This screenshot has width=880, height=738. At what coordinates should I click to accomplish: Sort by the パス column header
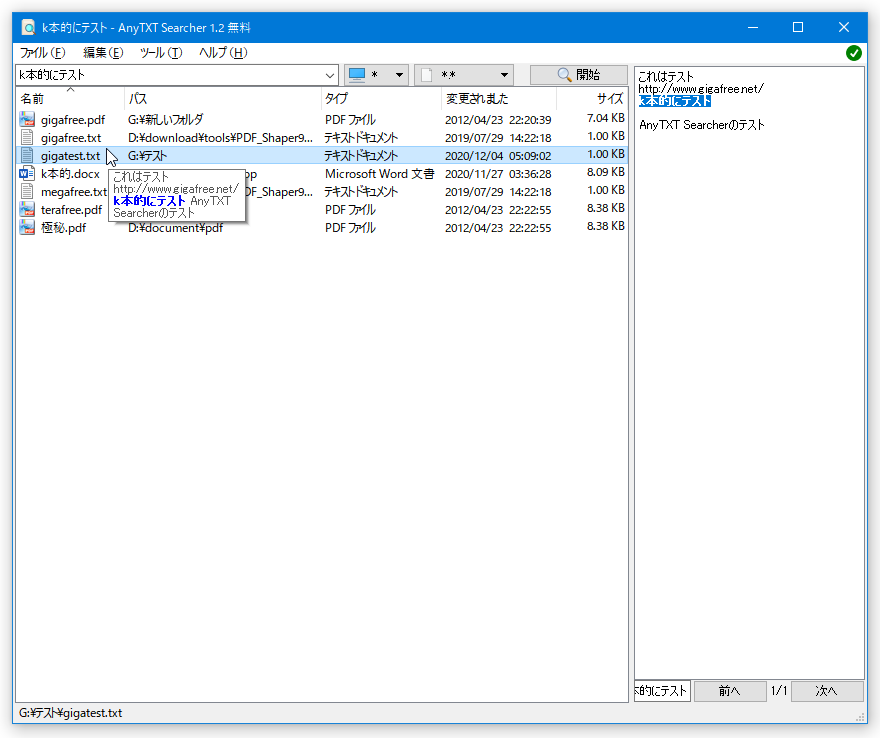(222, 99)
